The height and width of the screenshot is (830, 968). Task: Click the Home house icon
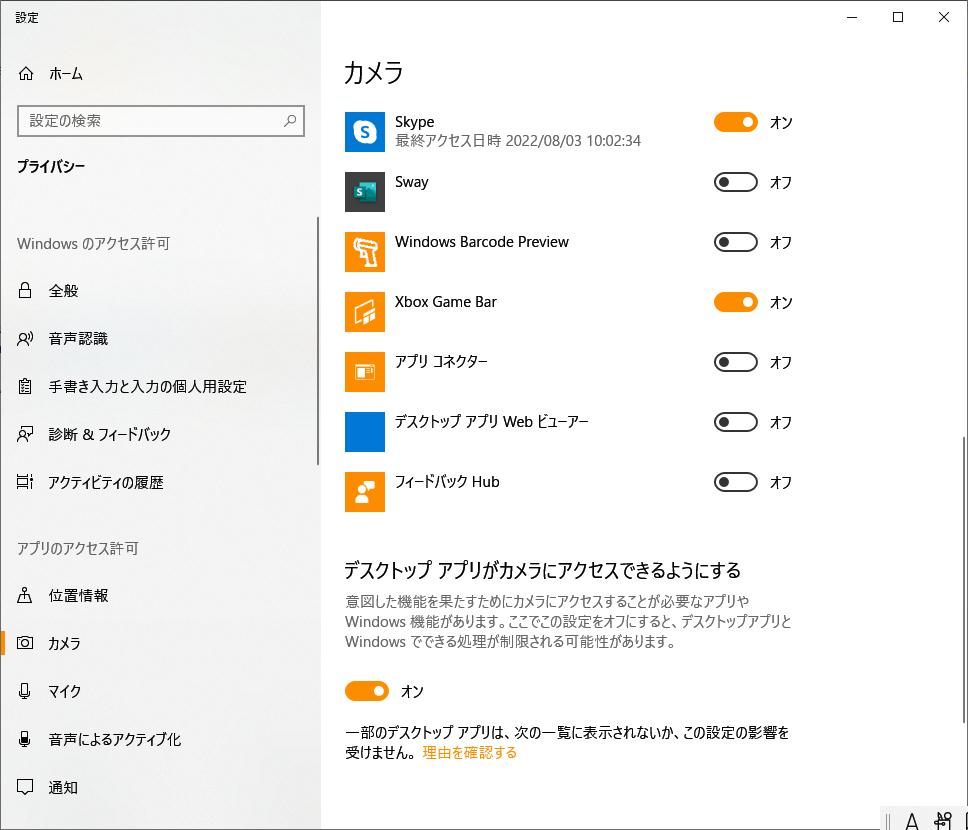pos(26,73)
